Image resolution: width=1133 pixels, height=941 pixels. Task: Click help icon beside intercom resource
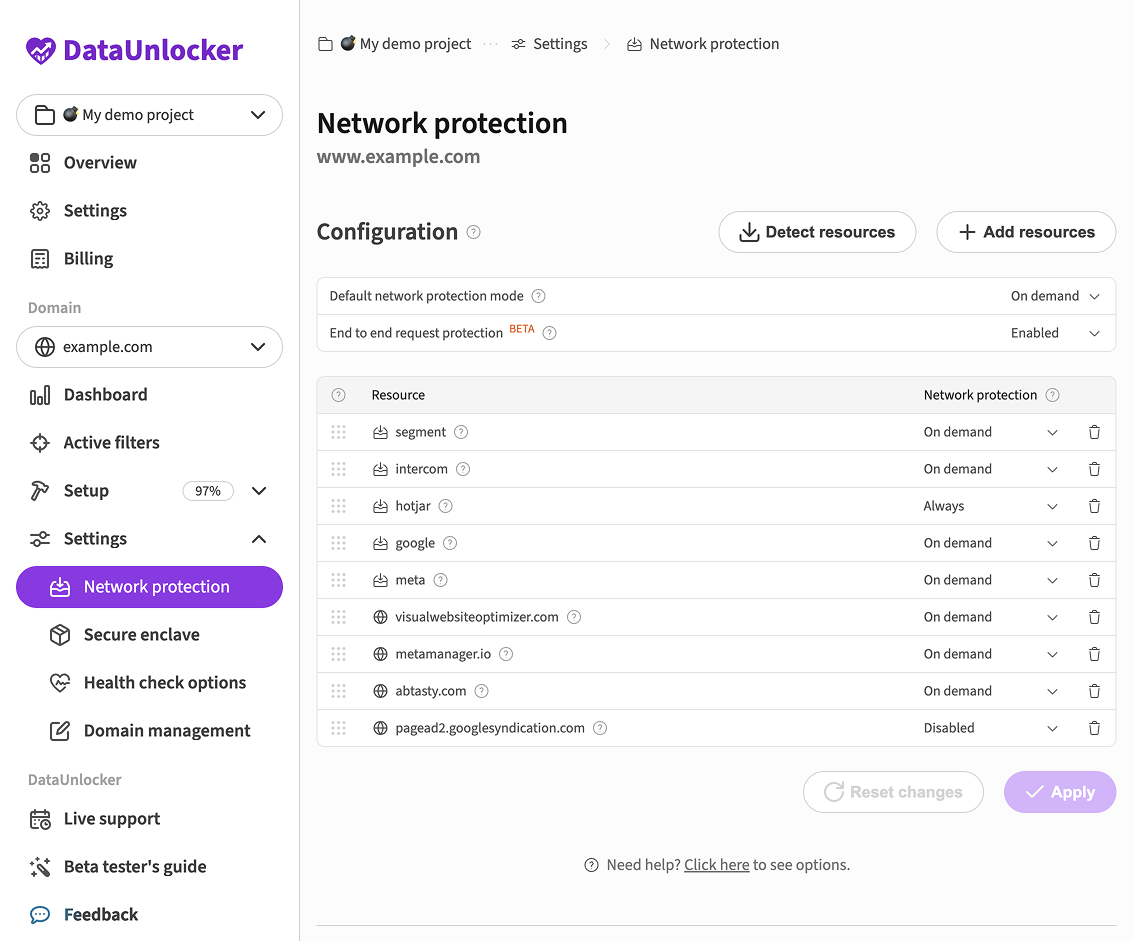click(x=463, y=469)
